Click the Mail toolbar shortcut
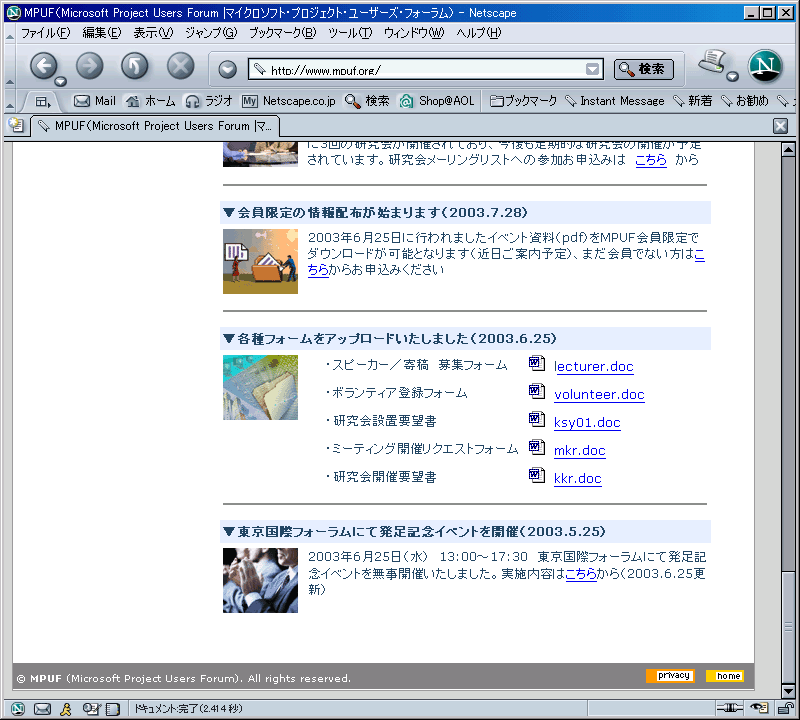 pos(95,101)
